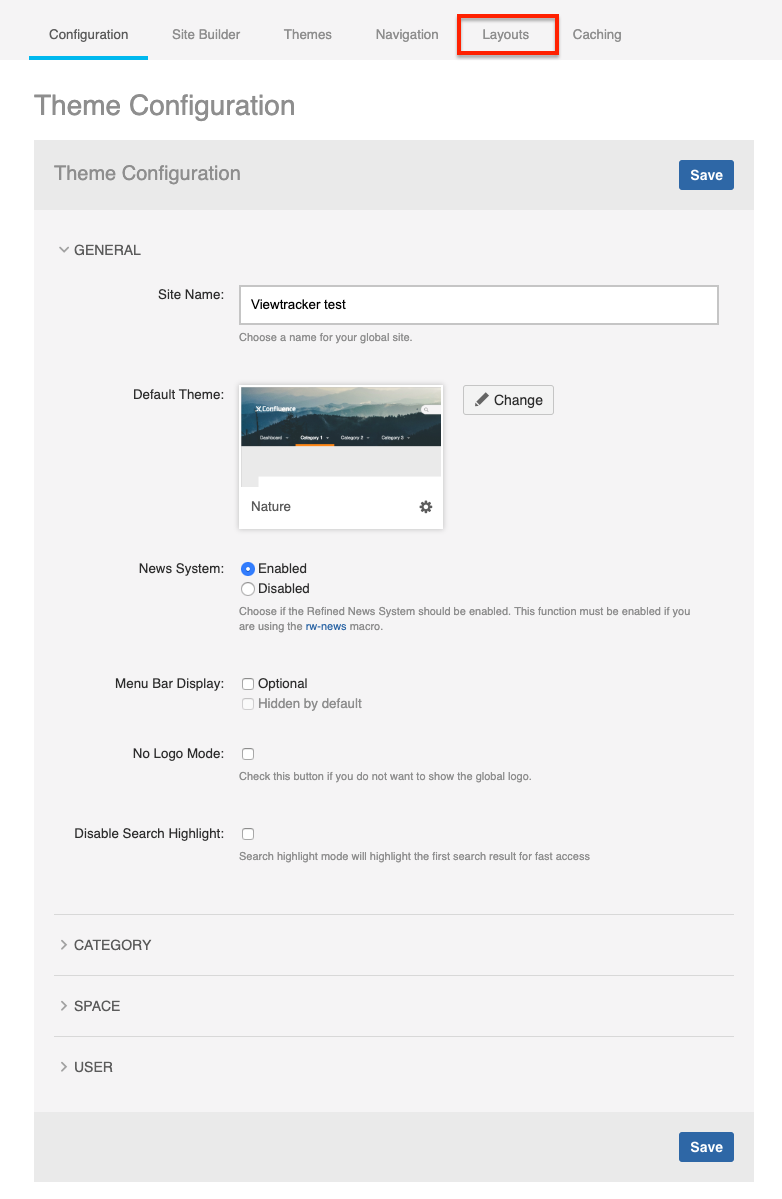The image size is (782, 1199).
Task: Collapse the GENERAL section
Action: [x=100, y=250]
